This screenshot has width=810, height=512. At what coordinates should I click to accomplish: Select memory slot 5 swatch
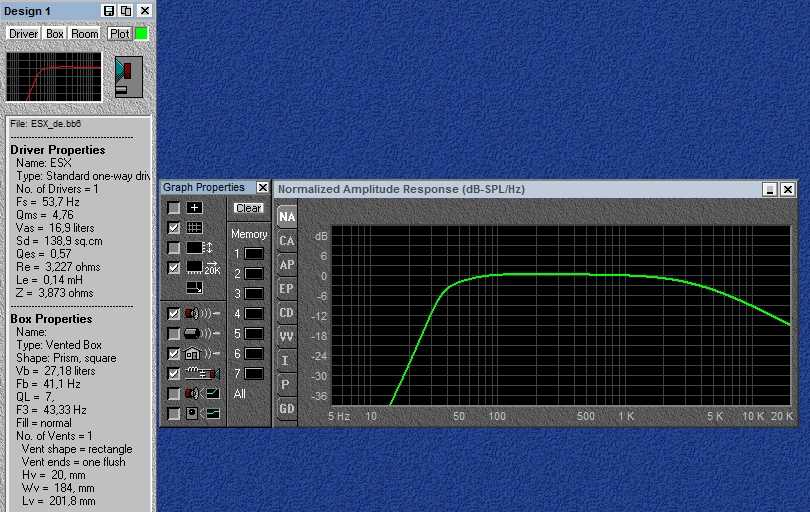[254, 334]
